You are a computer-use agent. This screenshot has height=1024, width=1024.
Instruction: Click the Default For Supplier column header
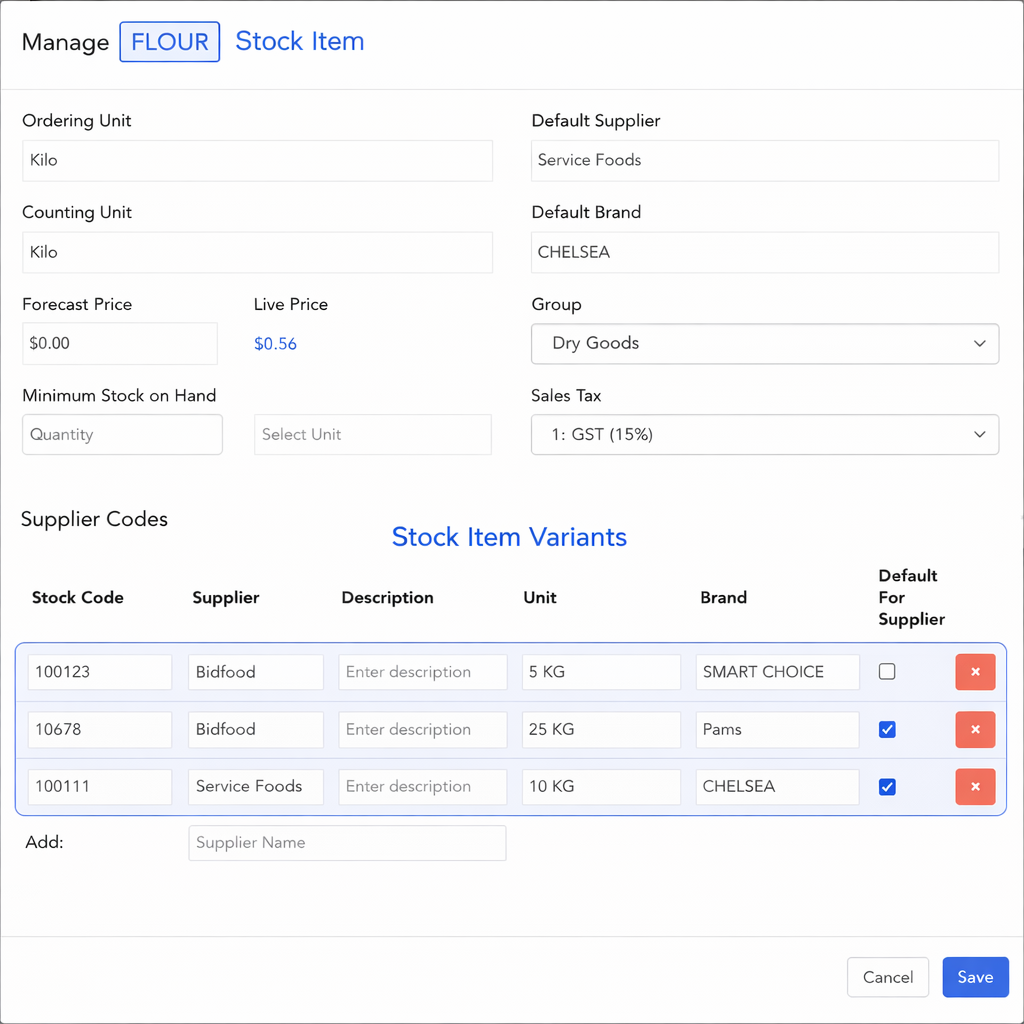click(x=911, y=598)
